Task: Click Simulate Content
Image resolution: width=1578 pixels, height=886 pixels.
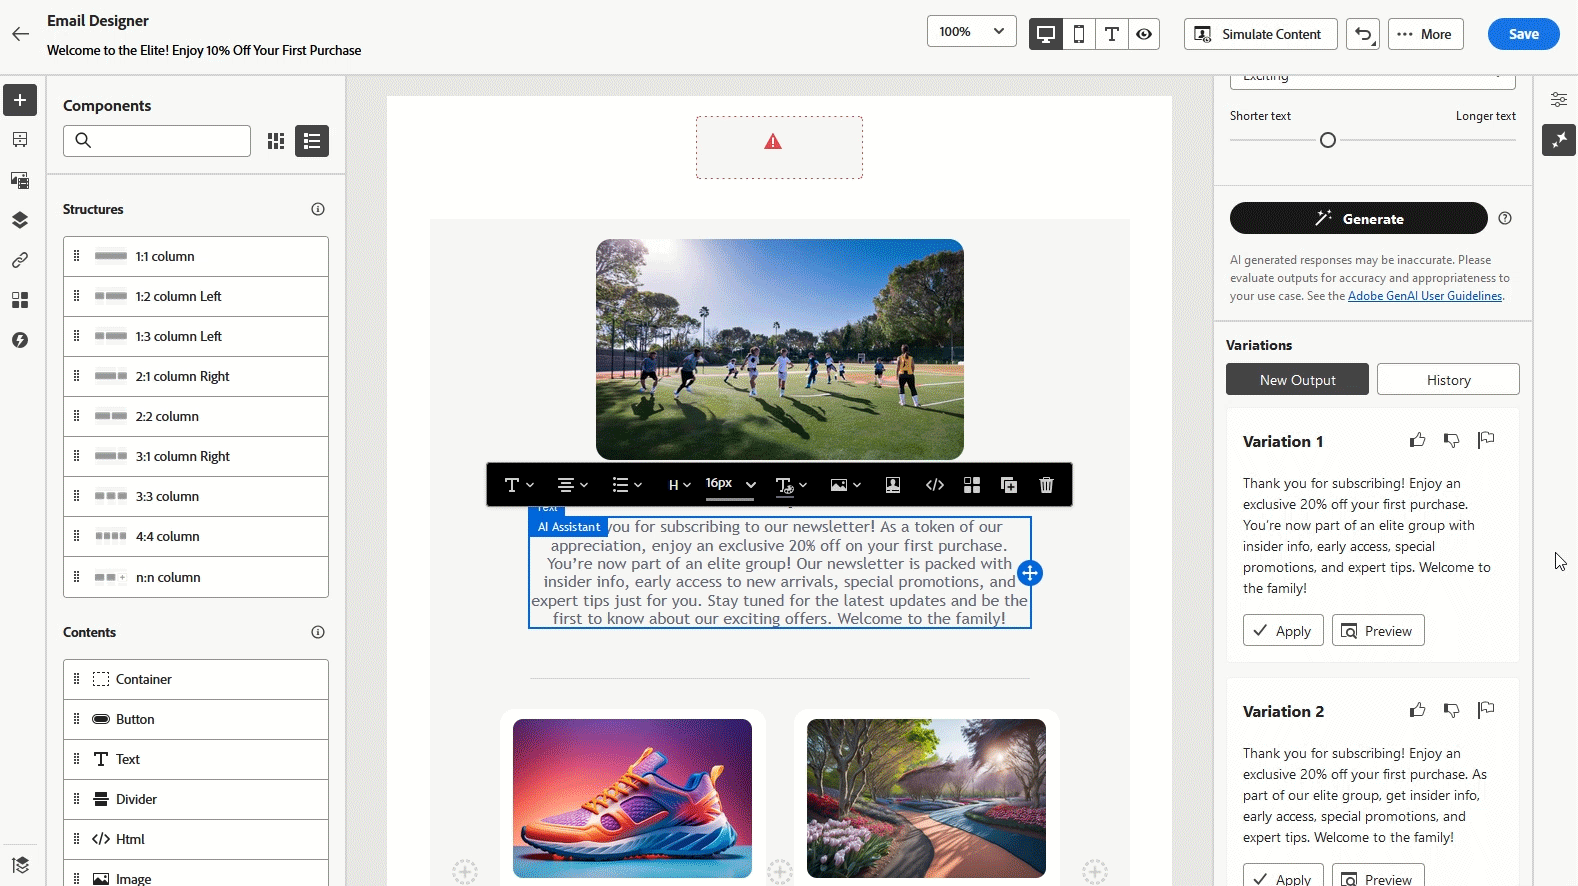Action: (1260, 34)
